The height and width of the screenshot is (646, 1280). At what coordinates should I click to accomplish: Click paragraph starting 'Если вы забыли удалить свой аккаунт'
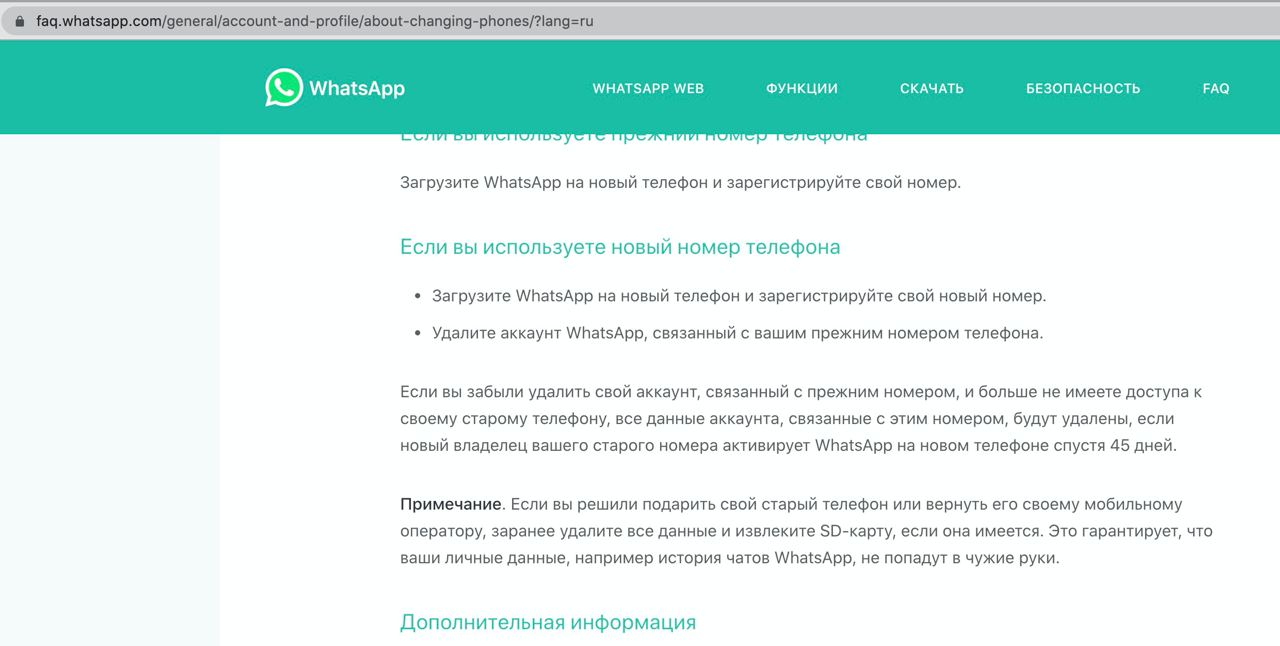[801, 419]
